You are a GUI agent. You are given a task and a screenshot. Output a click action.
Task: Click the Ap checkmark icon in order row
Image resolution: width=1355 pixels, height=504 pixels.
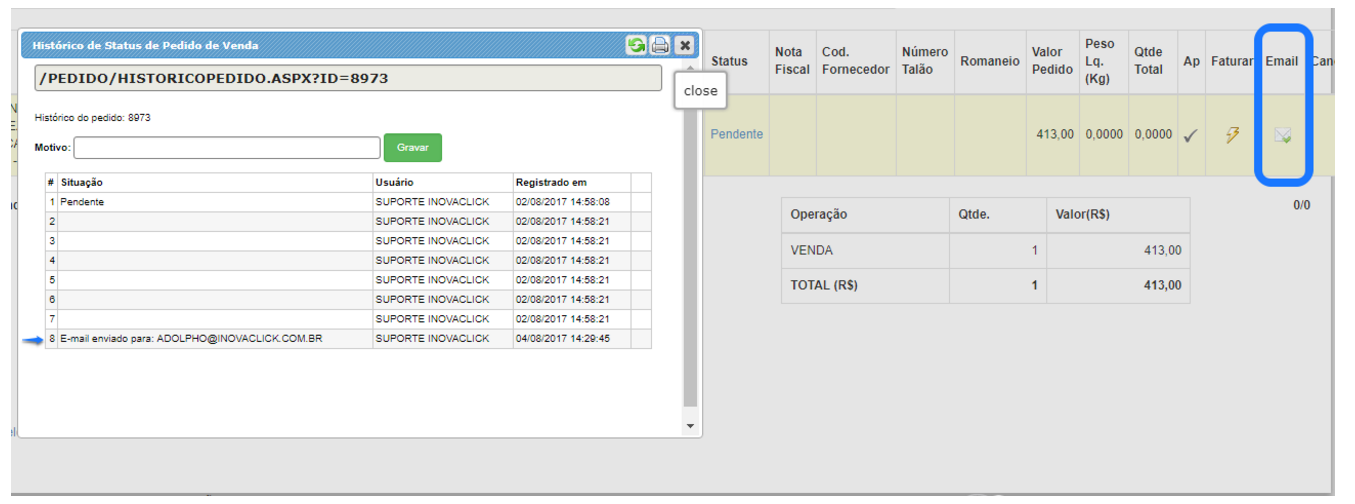[1190, 135]
